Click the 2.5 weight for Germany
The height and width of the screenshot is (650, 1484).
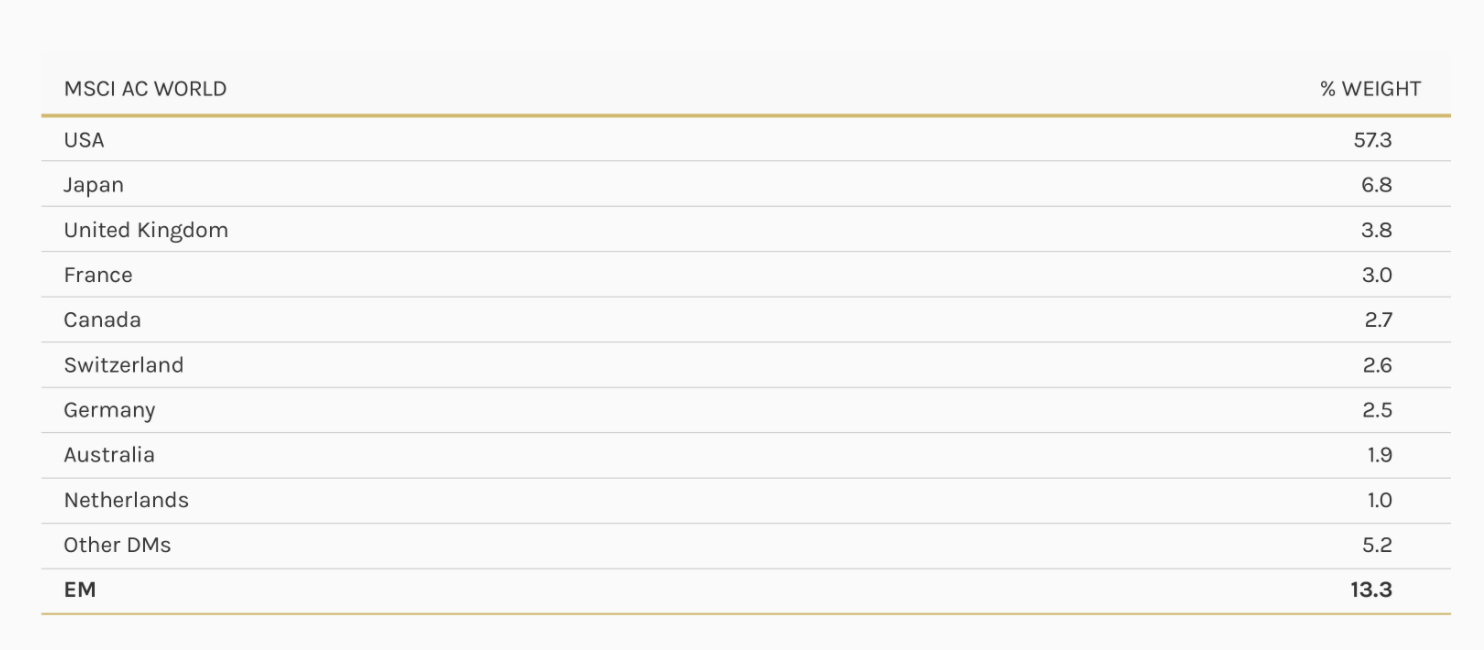pos(1378,410)
